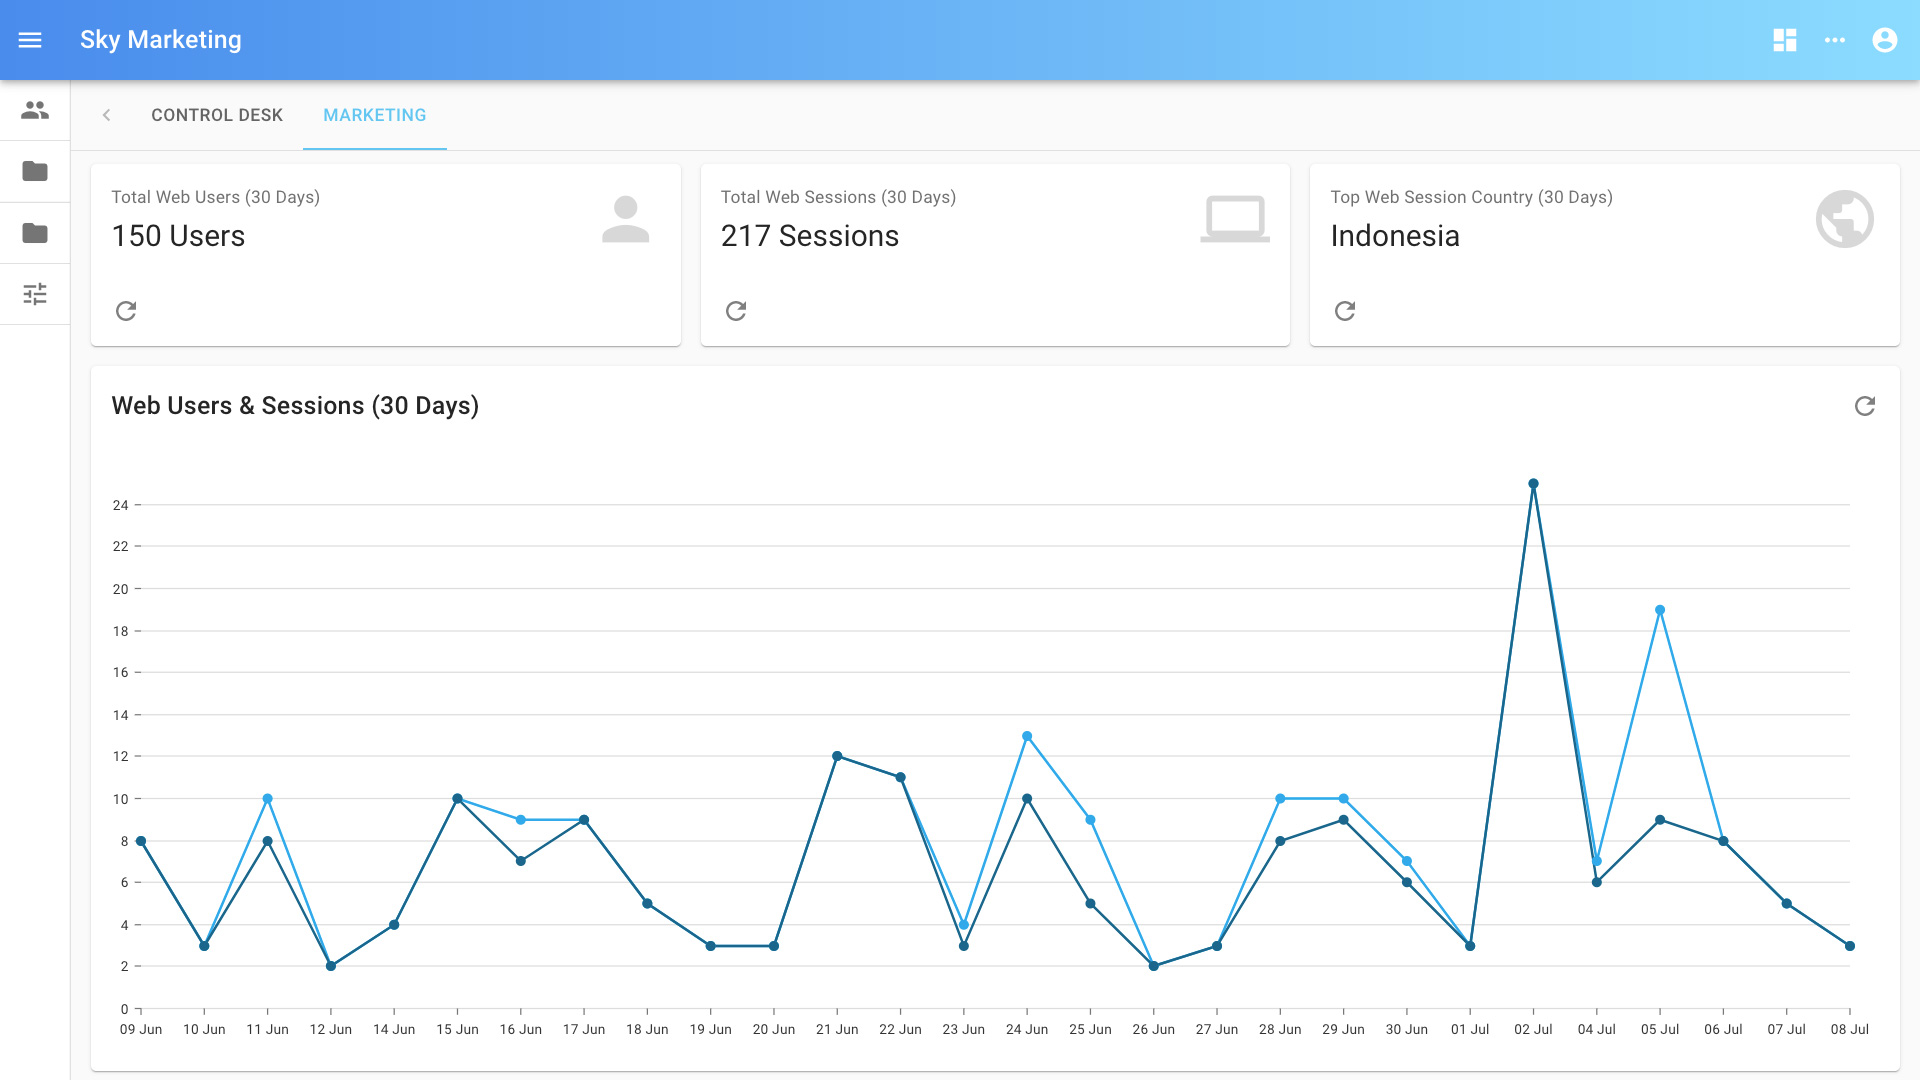This screenshot has width=1920, height=1080.
Task: Click the 24 Jun sessions data point
Action: 1026,735
